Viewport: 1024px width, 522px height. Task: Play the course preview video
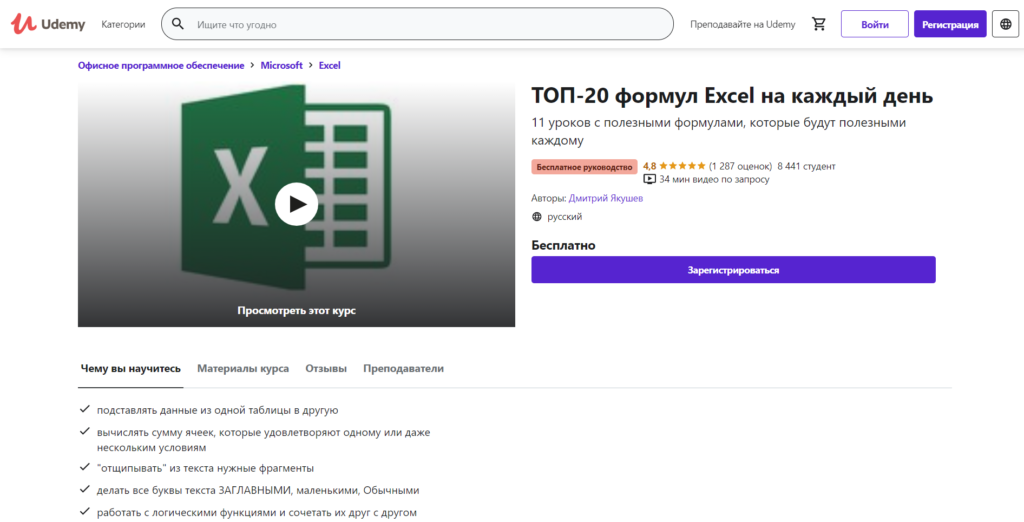[x=296, y=204]
